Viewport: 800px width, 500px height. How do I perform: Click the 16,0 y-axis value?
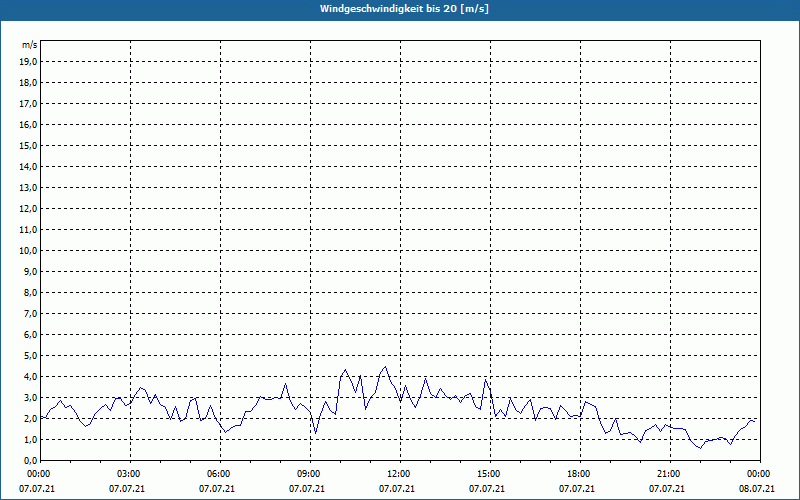pyautogui.click(x=28, y=124)
